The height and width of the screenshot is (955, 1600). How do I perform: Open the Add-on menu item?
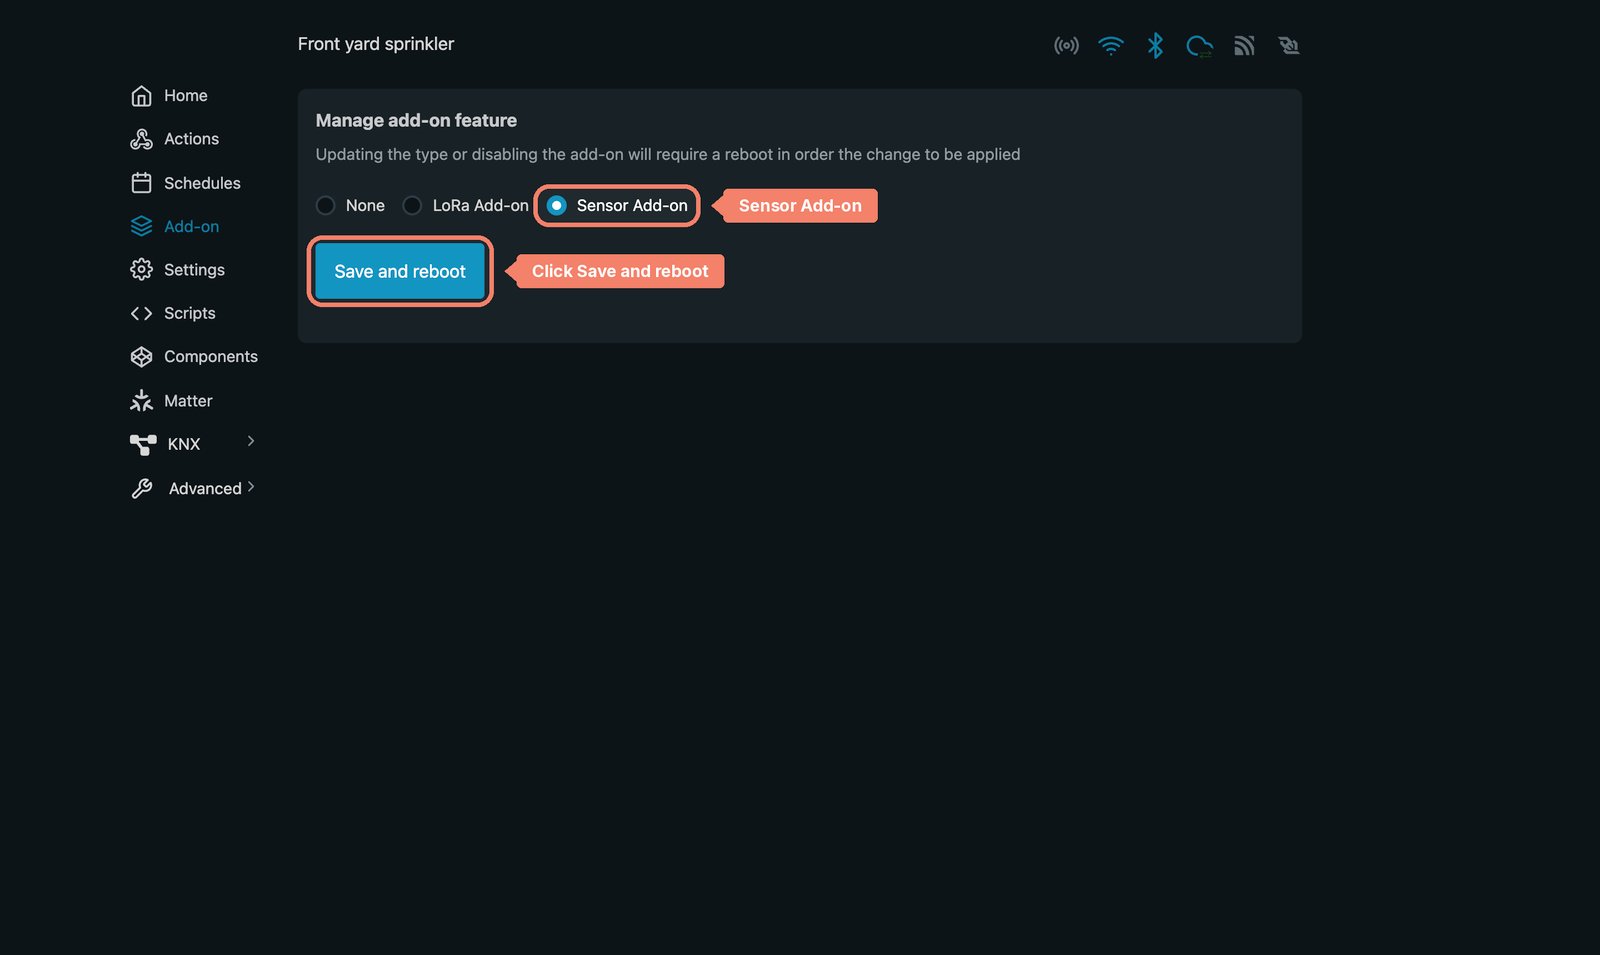tap(175, 227)
